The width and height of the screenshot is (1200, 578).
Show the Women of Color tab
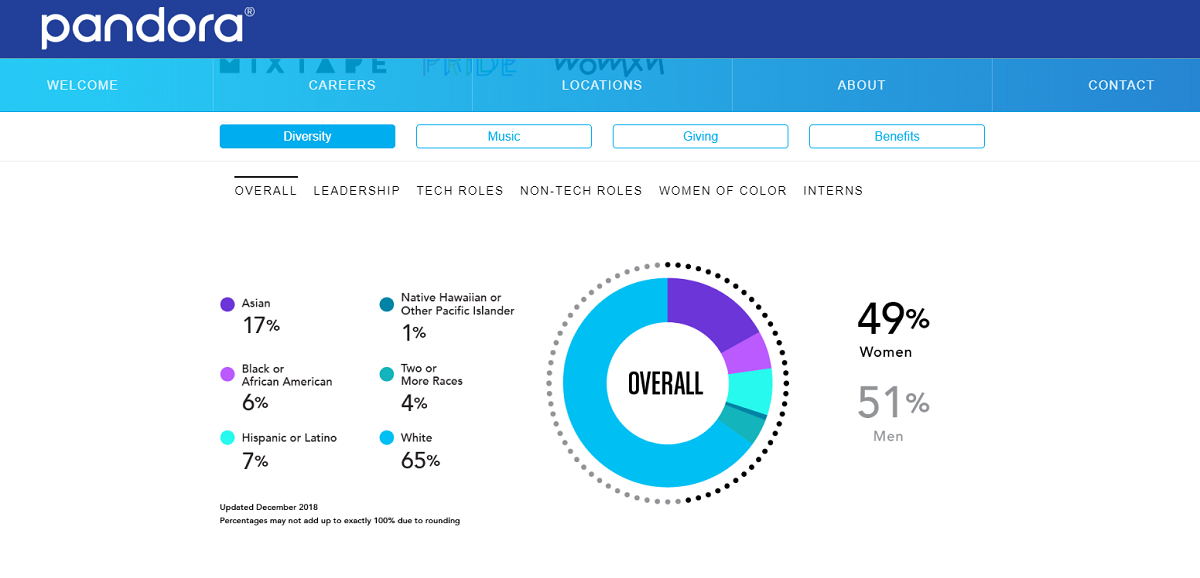(723, 190)
